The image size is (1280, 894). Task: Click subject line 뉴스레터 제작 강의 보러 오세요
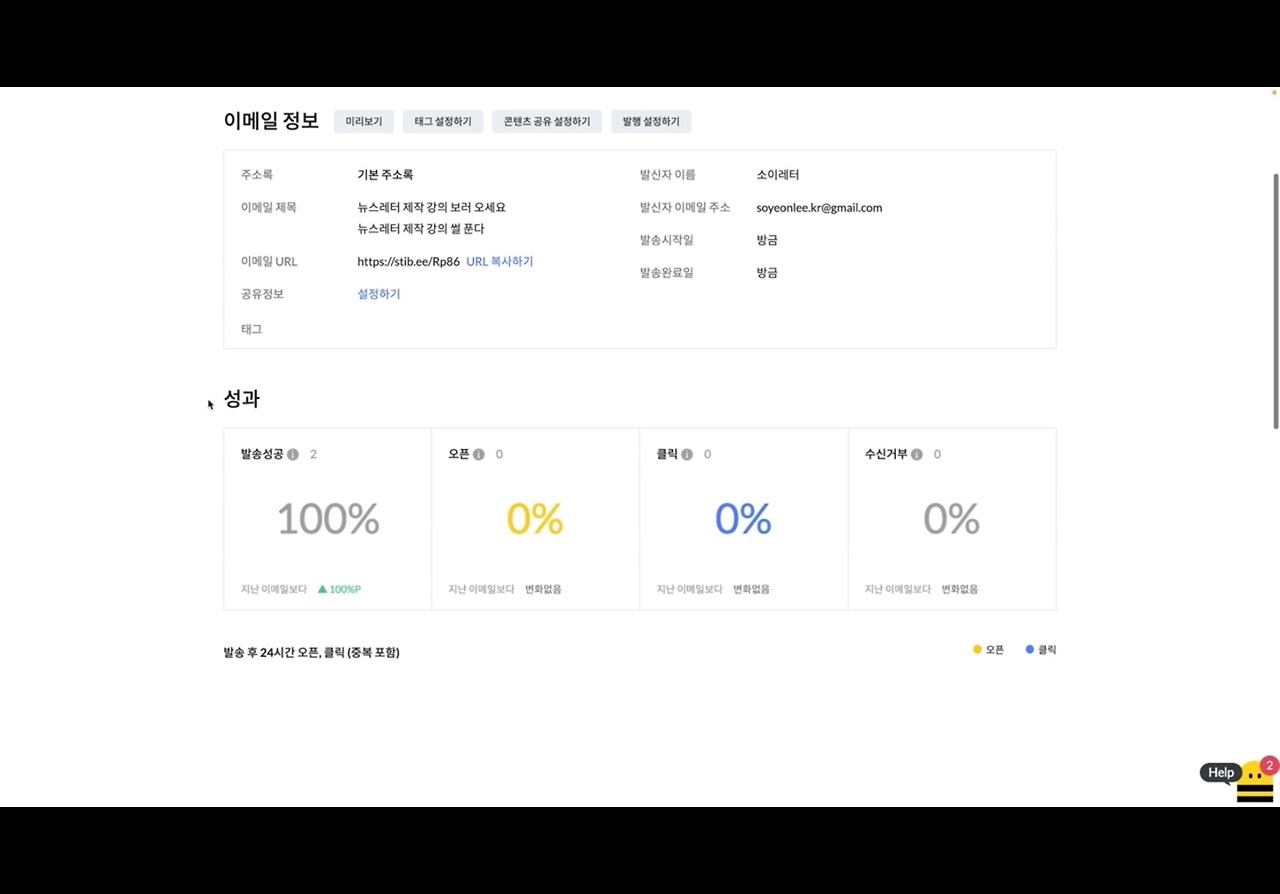tap(432, 208)
